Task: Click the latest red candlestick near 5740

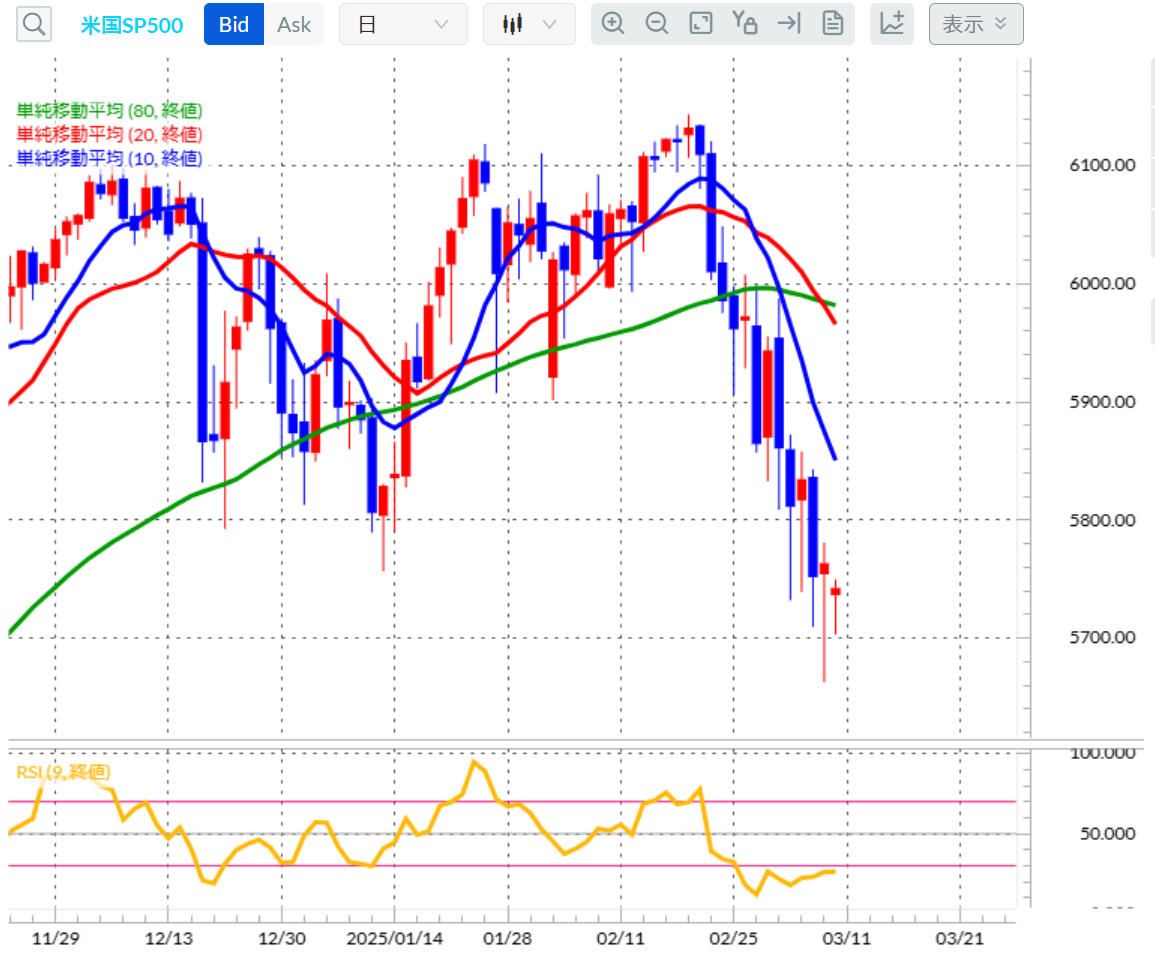Action: [x=835, y=592]
